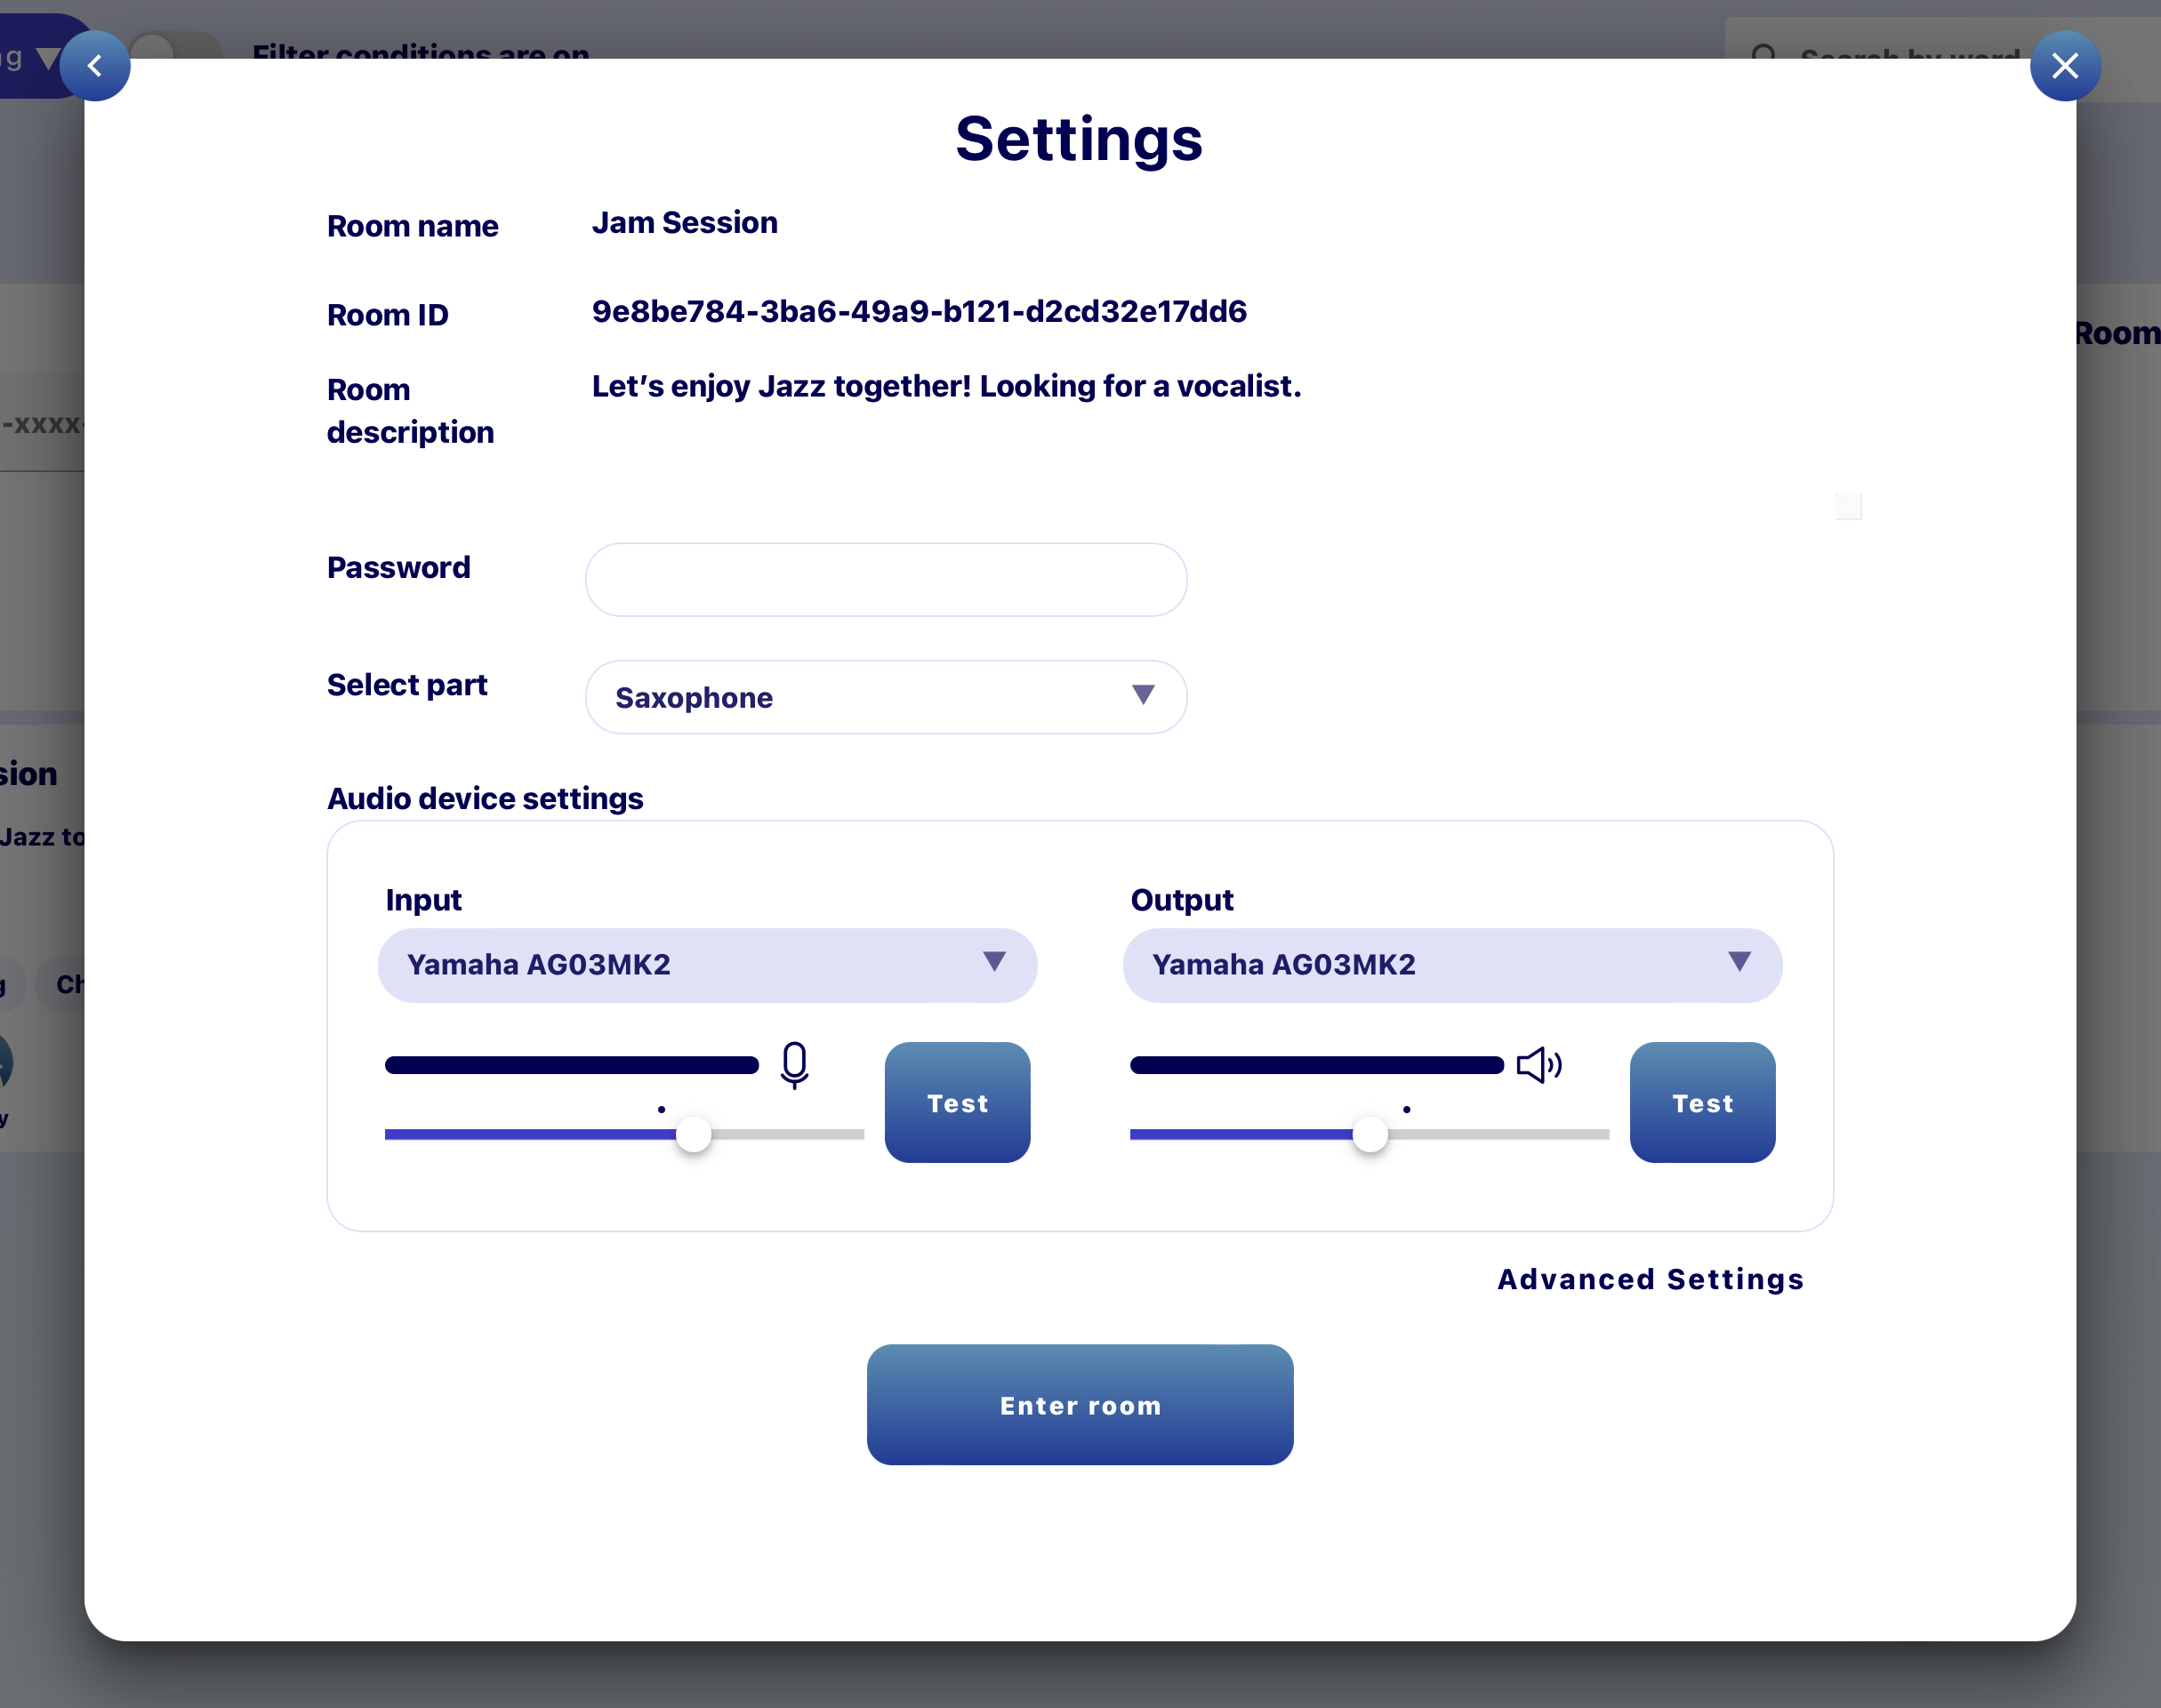
Task: Click the microphone icon
Action: 794,1065
